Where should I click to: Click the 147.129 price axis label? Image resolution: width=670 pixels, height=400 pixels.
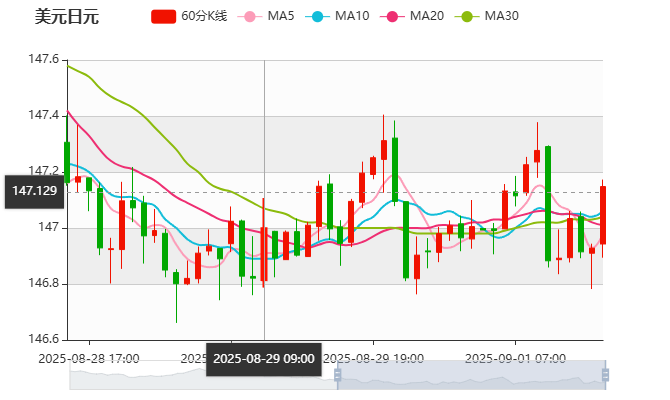pyautogui.click(x=34, y=190)
